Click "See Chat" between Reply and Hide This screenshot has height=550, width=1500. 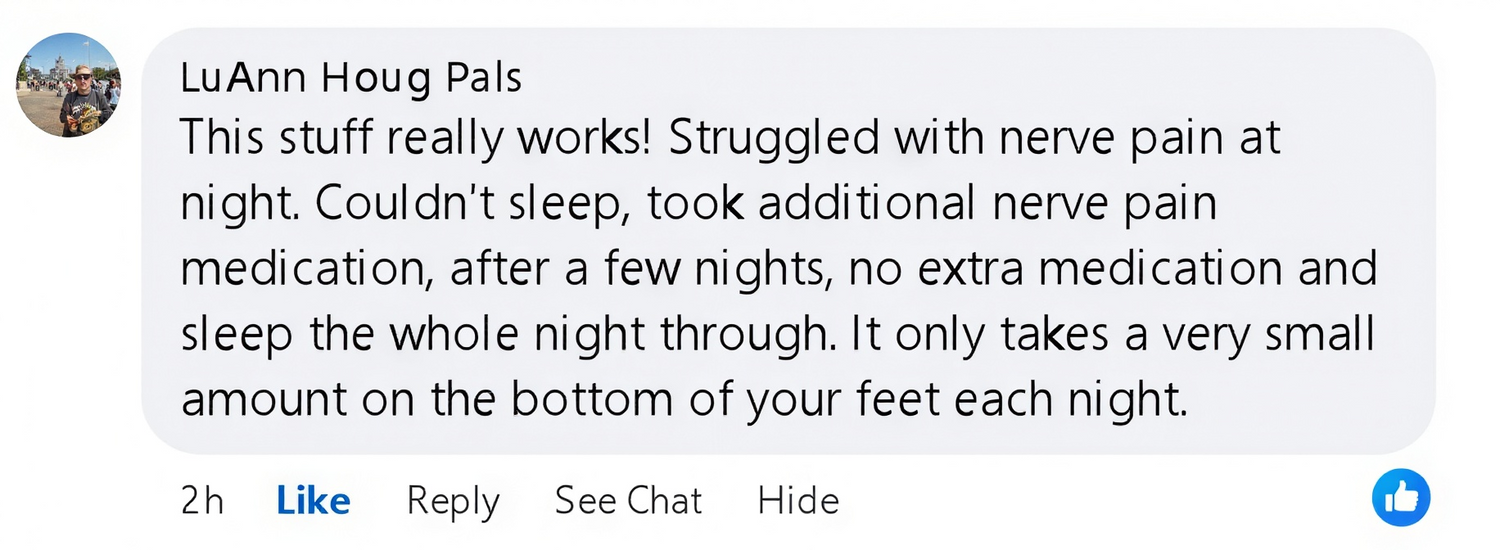pyautogui.click(x=628, y=500)
